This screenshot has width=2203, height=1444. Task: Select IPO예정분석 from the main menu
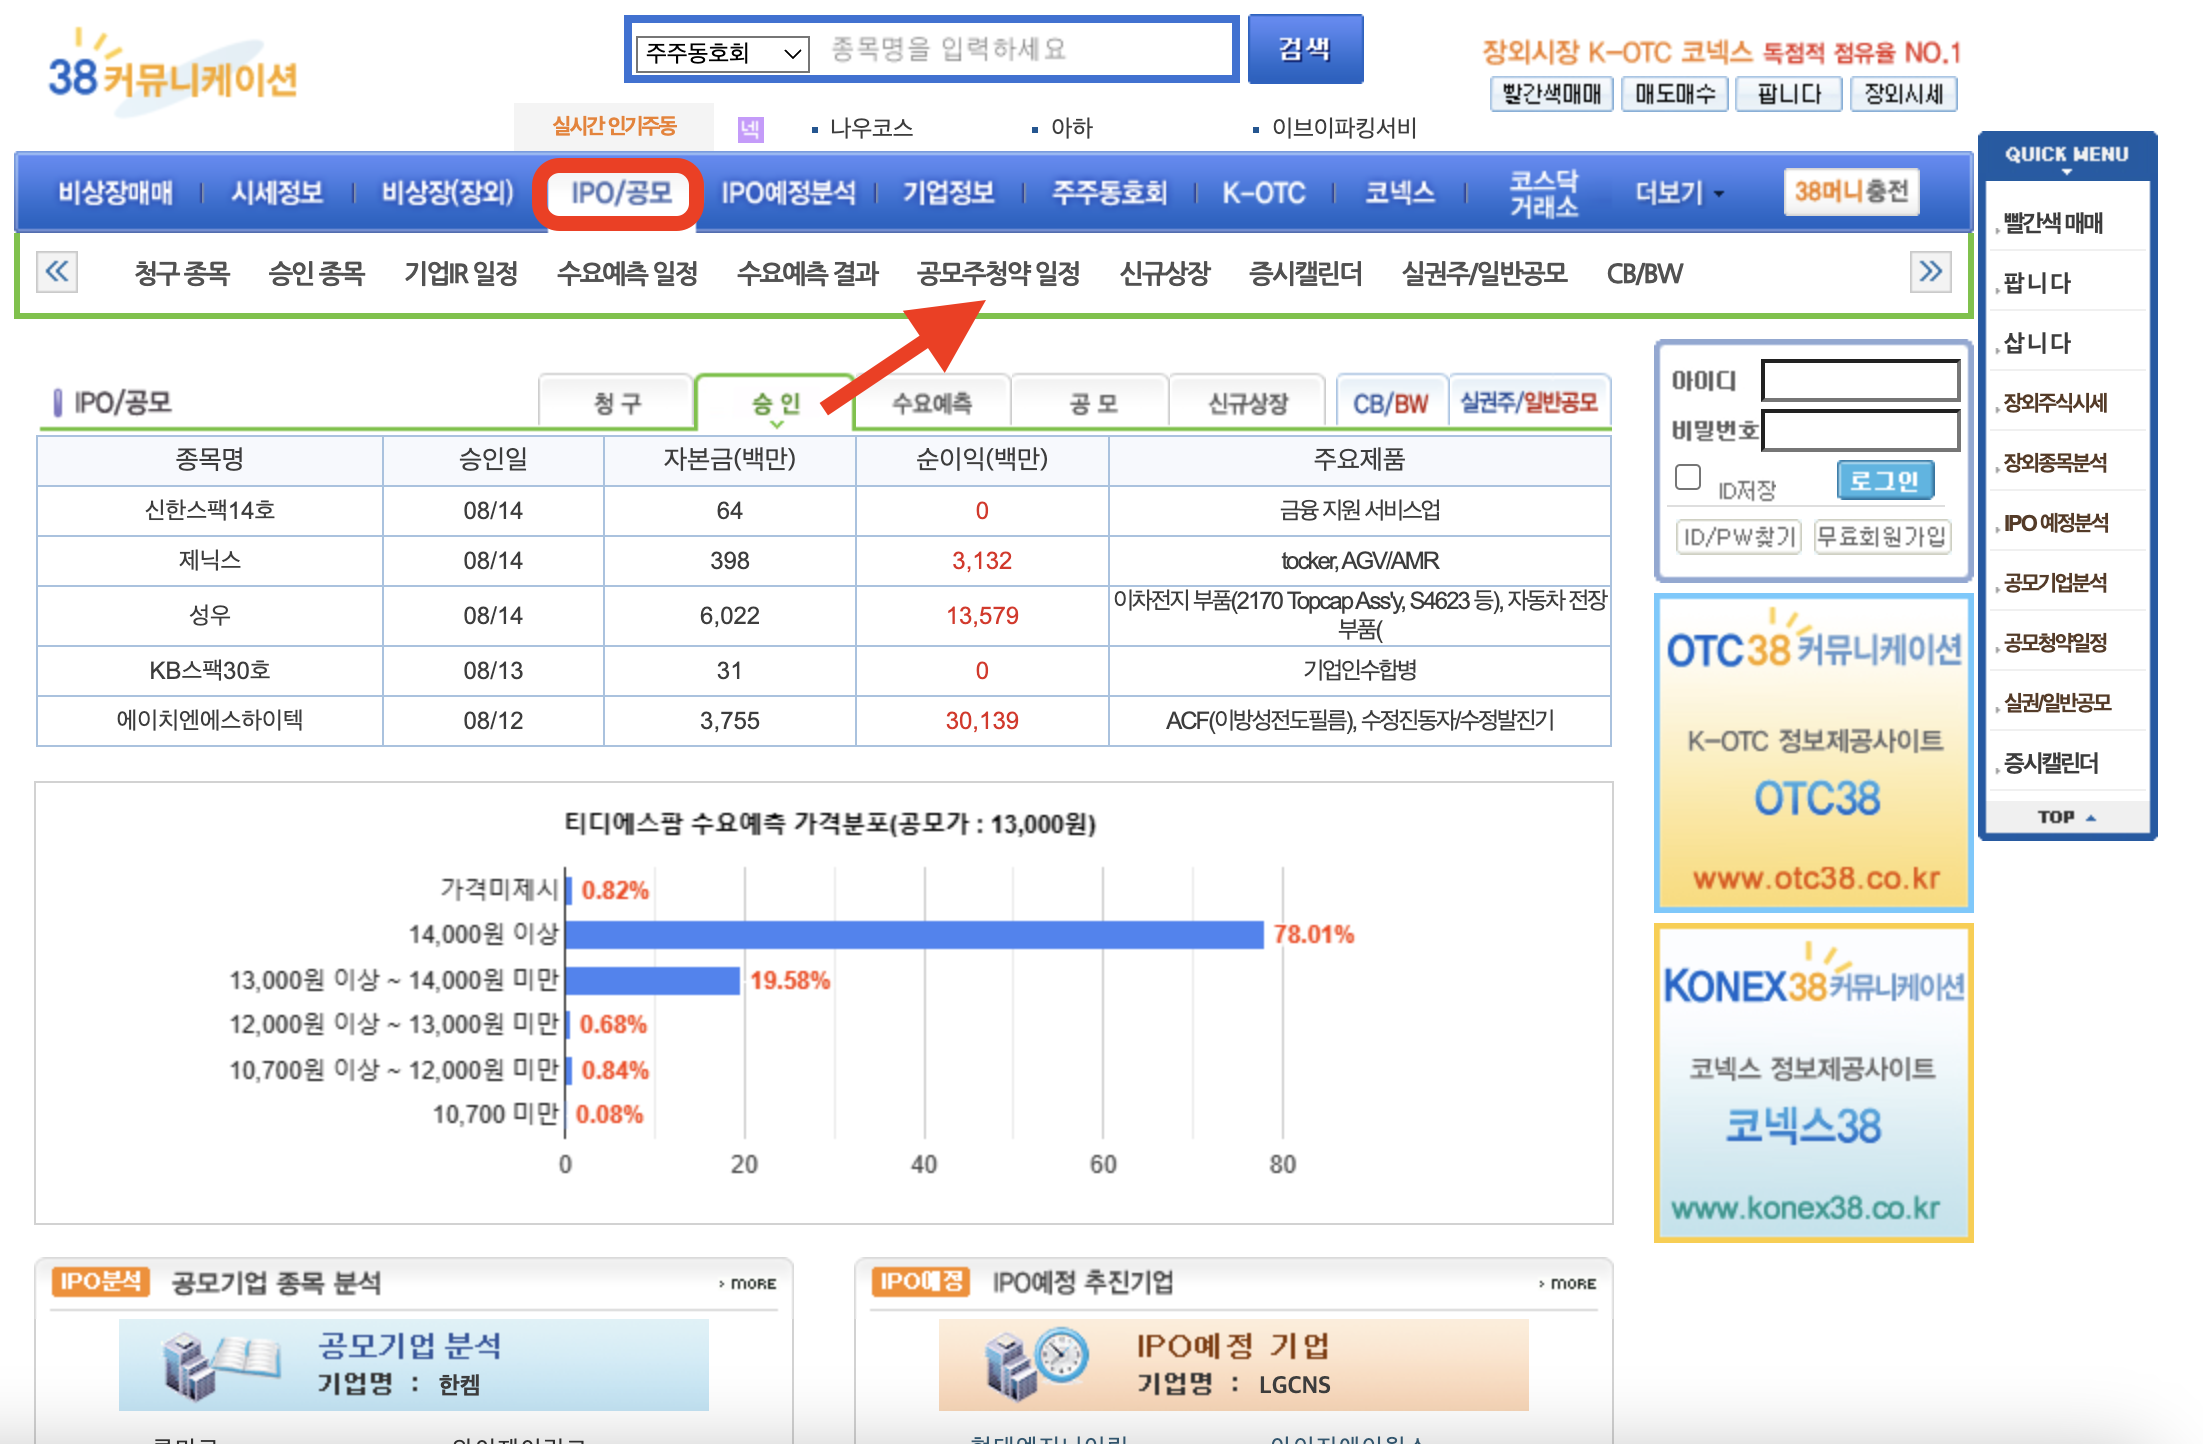click(789, 193)
